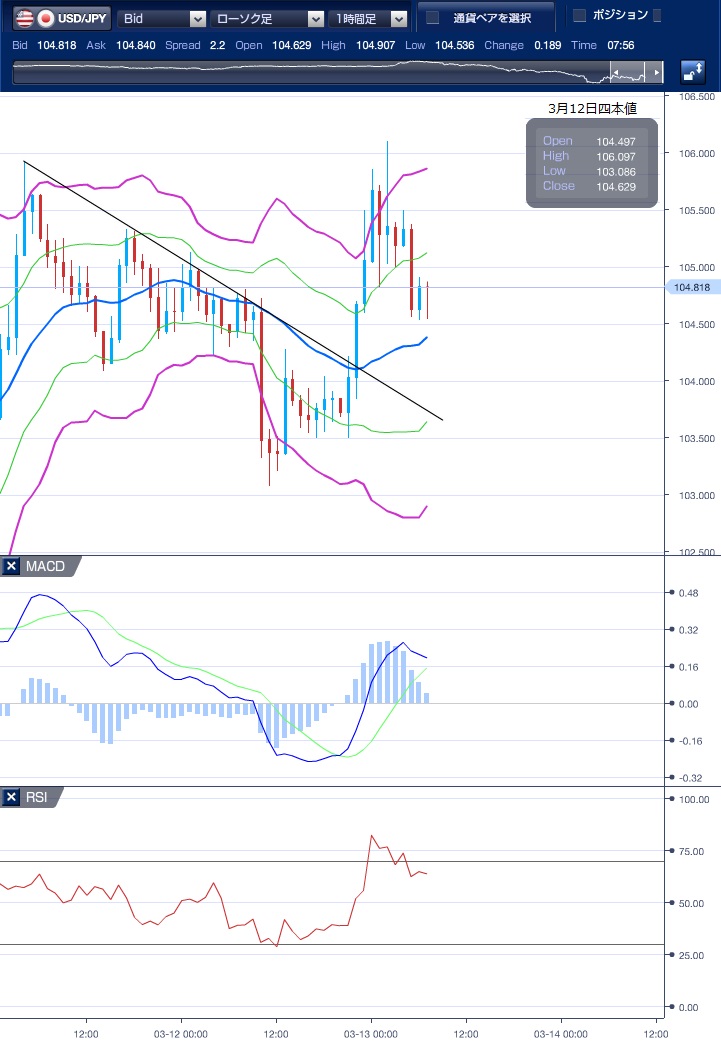Click the navigator right handle arrow
The image size is (721, 1048).
click(655, 73)
